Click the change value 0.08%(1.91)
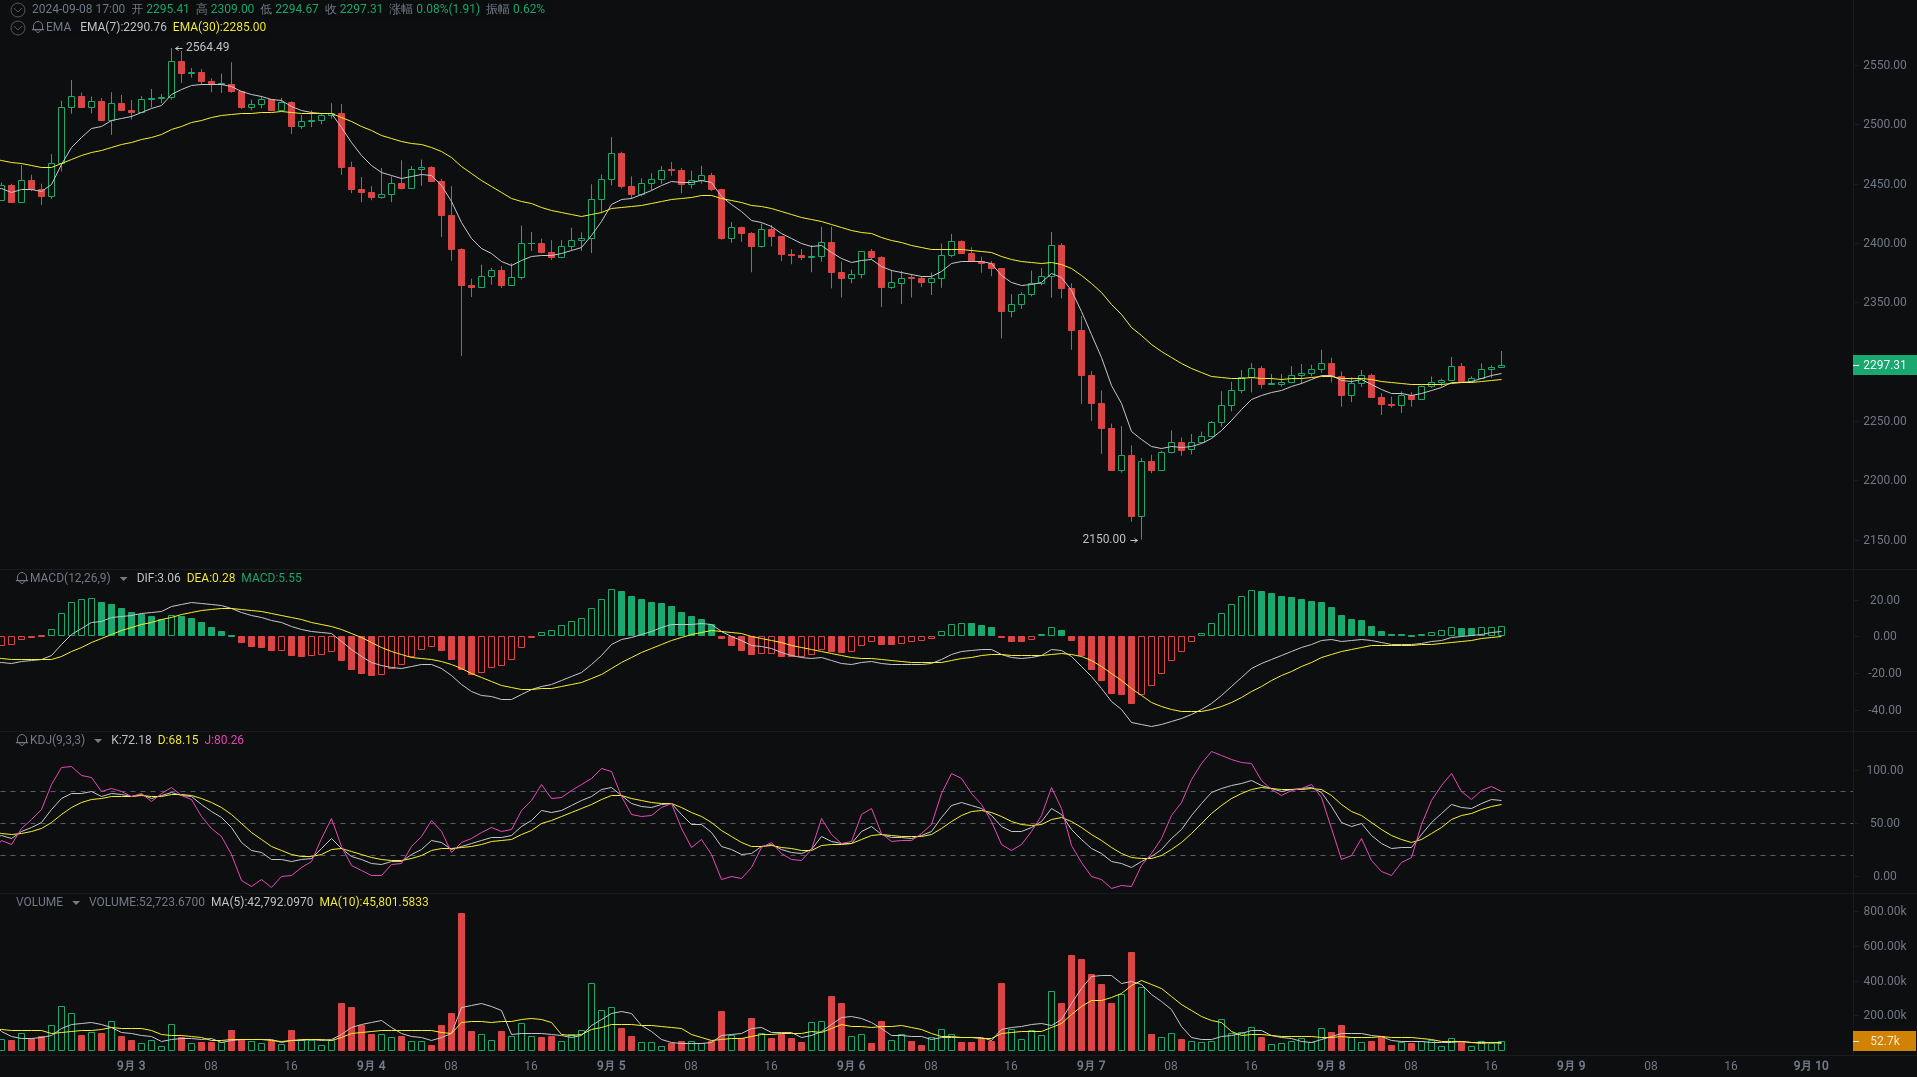This screenshot has height=1077, width=1917. (x=448, y=9)
